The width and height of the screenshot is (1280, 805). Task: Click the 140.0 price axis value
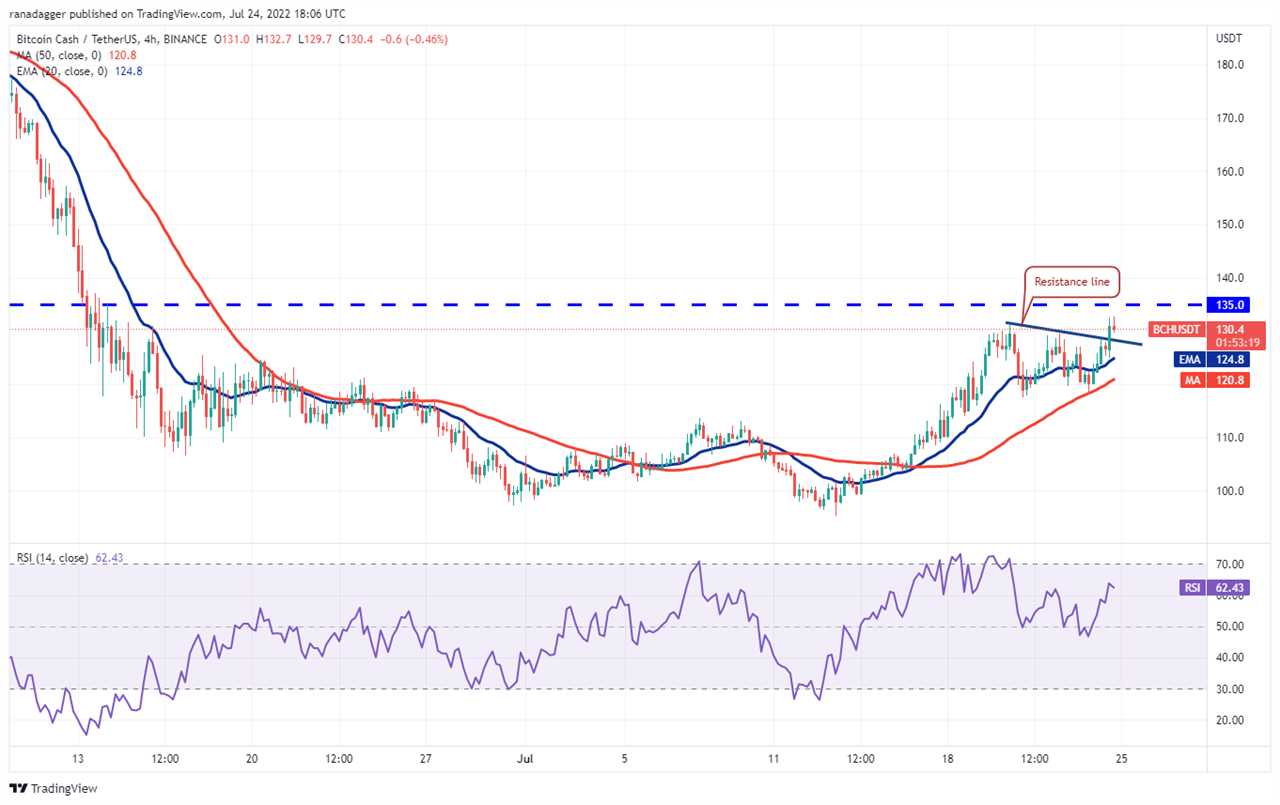tap(1229, 278)
